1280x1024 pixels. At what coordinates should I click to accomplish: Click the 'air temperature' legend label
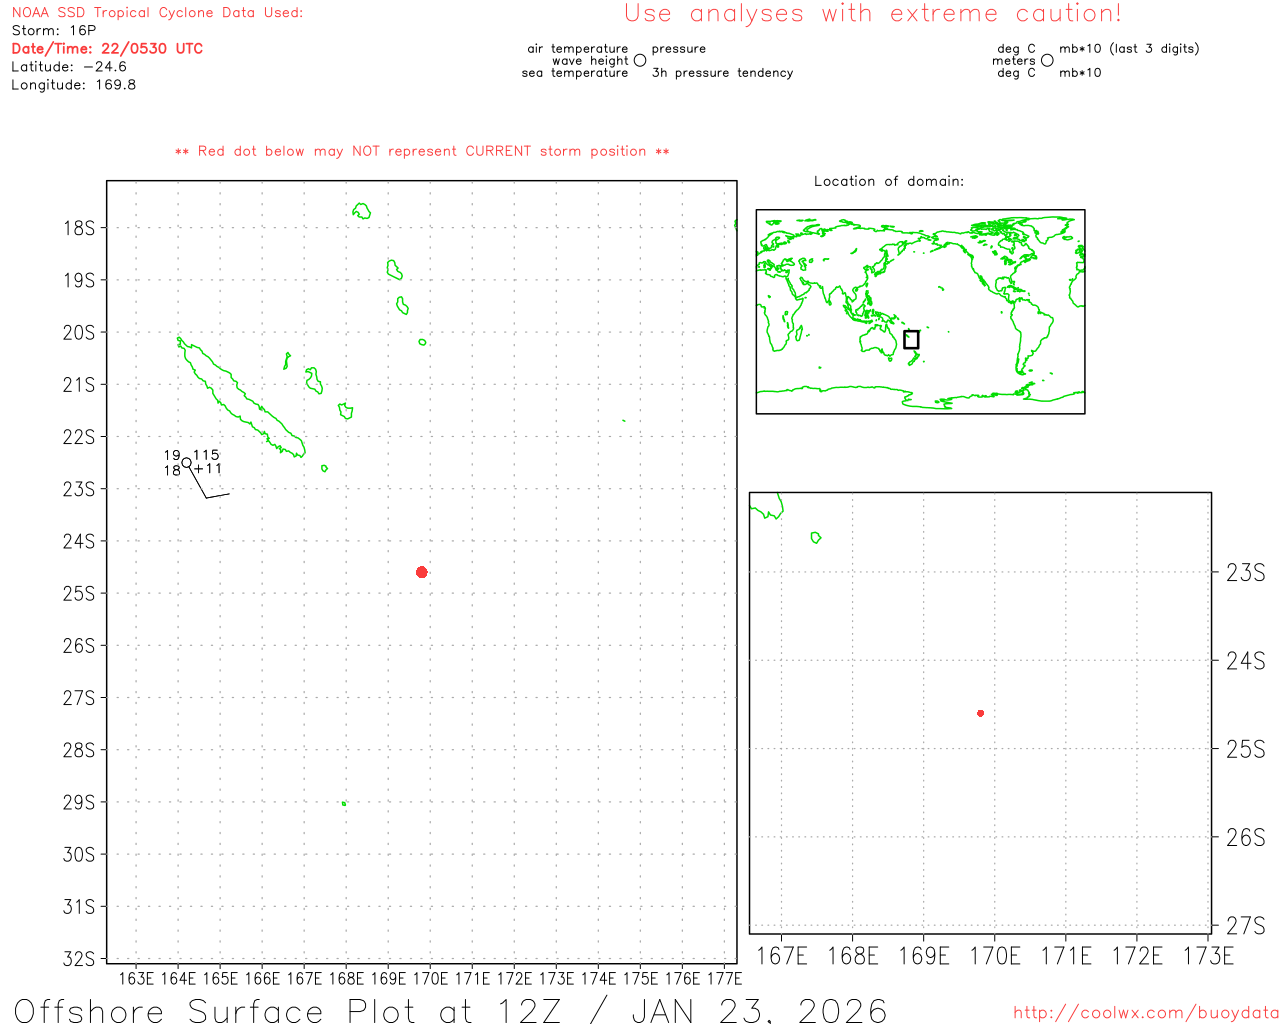(x=578, y=49)
